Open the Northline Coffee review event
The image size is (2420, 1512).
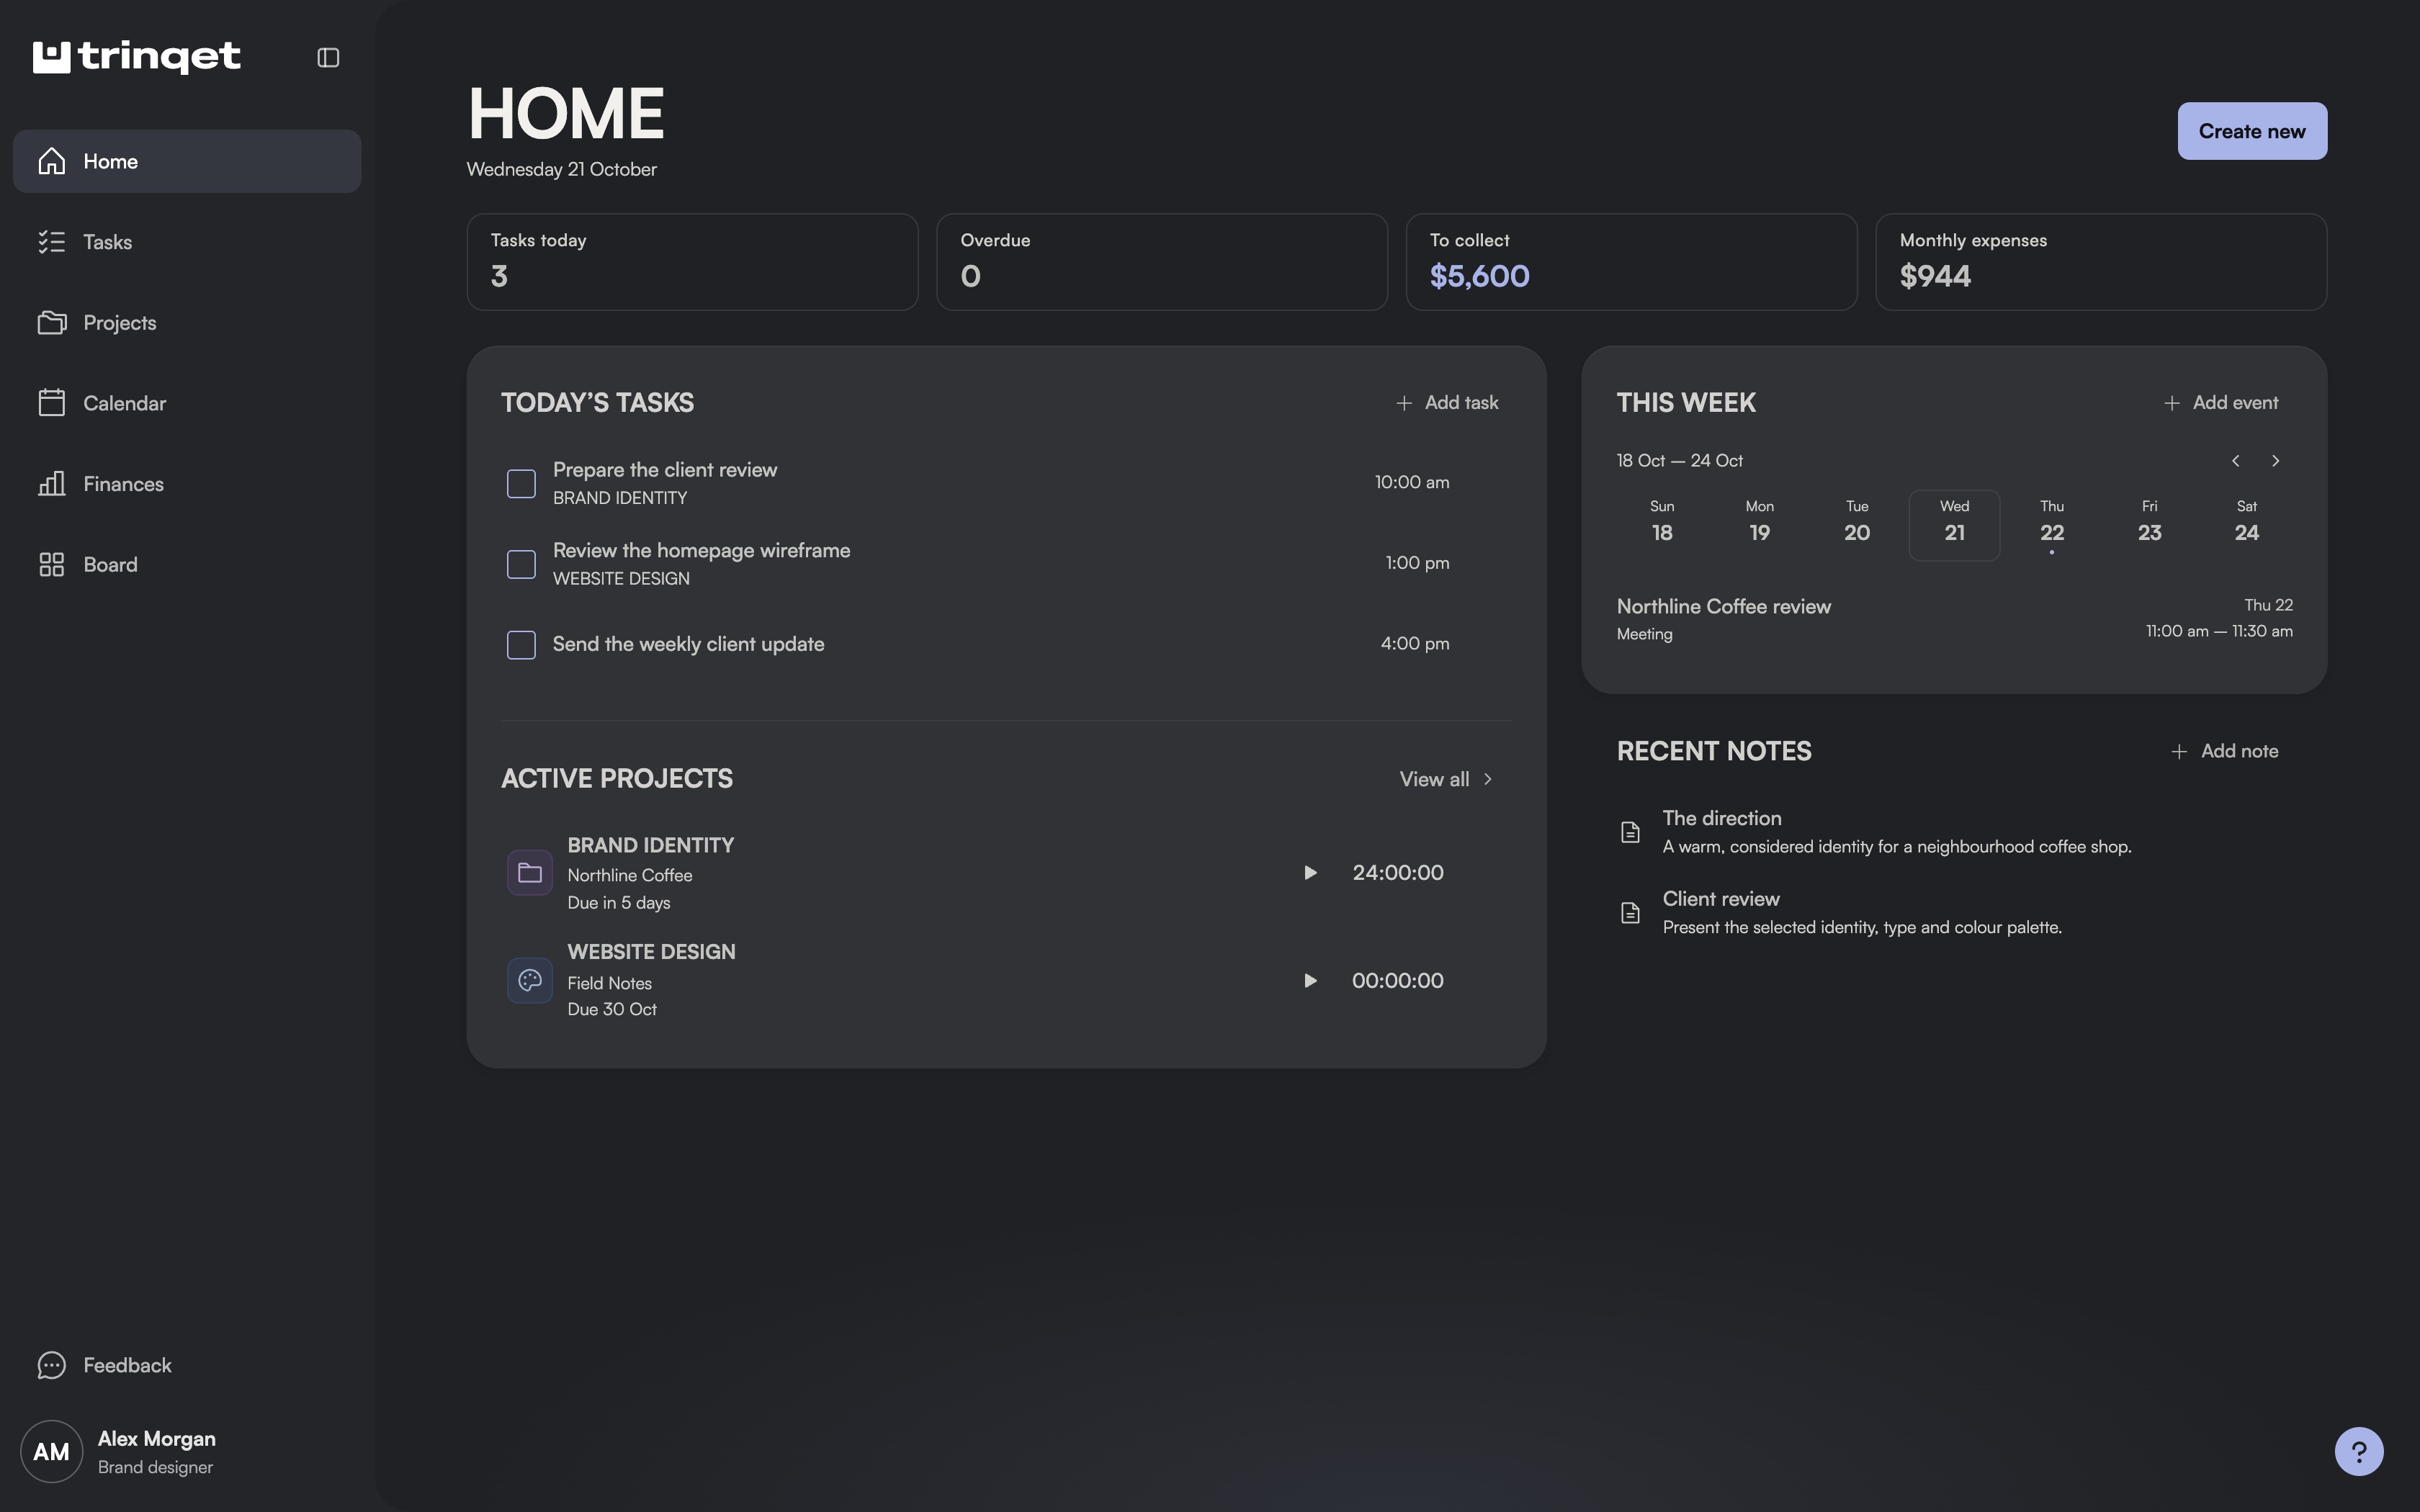pos(1954,619)
